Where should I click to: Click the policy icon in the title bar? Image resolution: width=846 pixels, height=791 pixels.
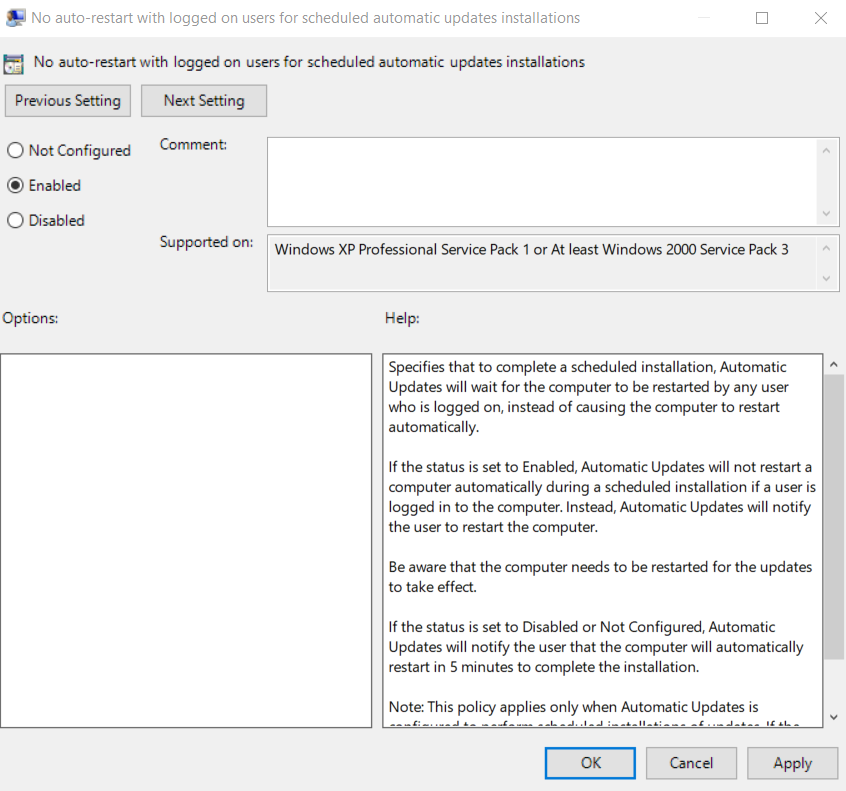[15, 17]
